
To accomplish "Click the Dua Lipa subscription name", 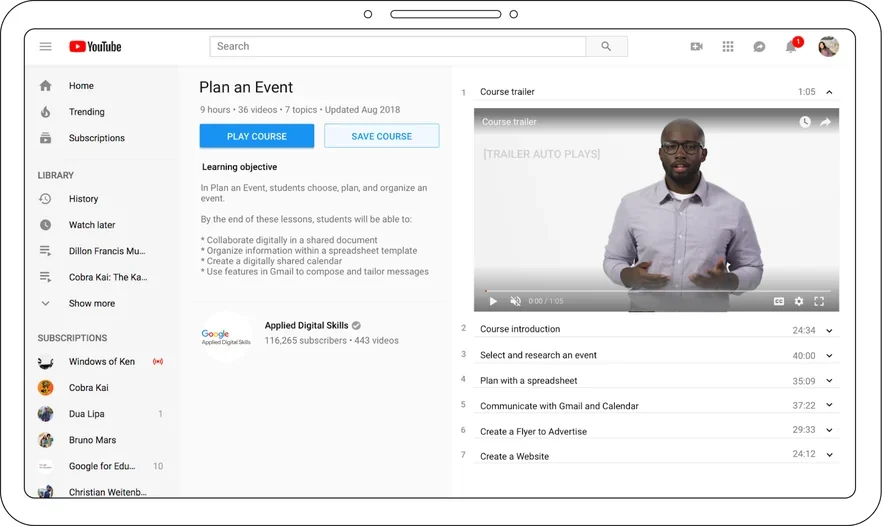I will [86, 413].
